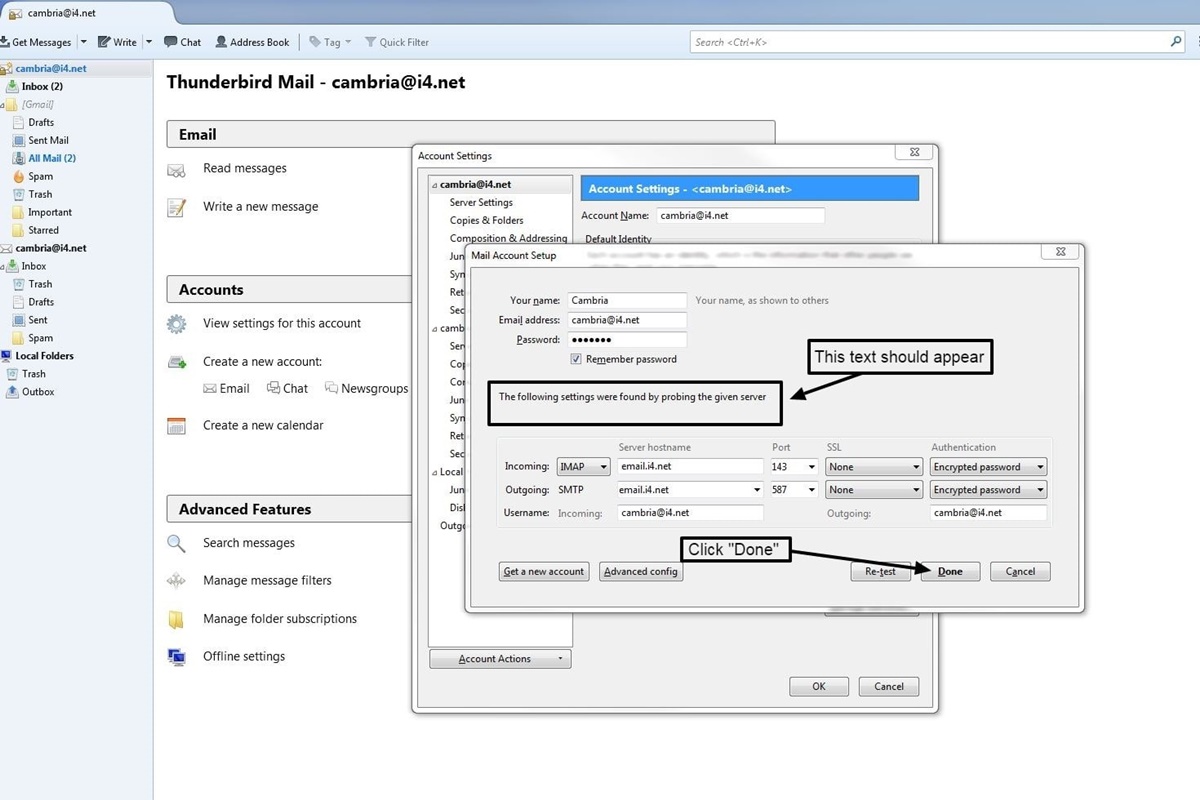Open the Incoming IMAP protocol dropdown
The image size is (1200, 800).
[x=584, y=467]
